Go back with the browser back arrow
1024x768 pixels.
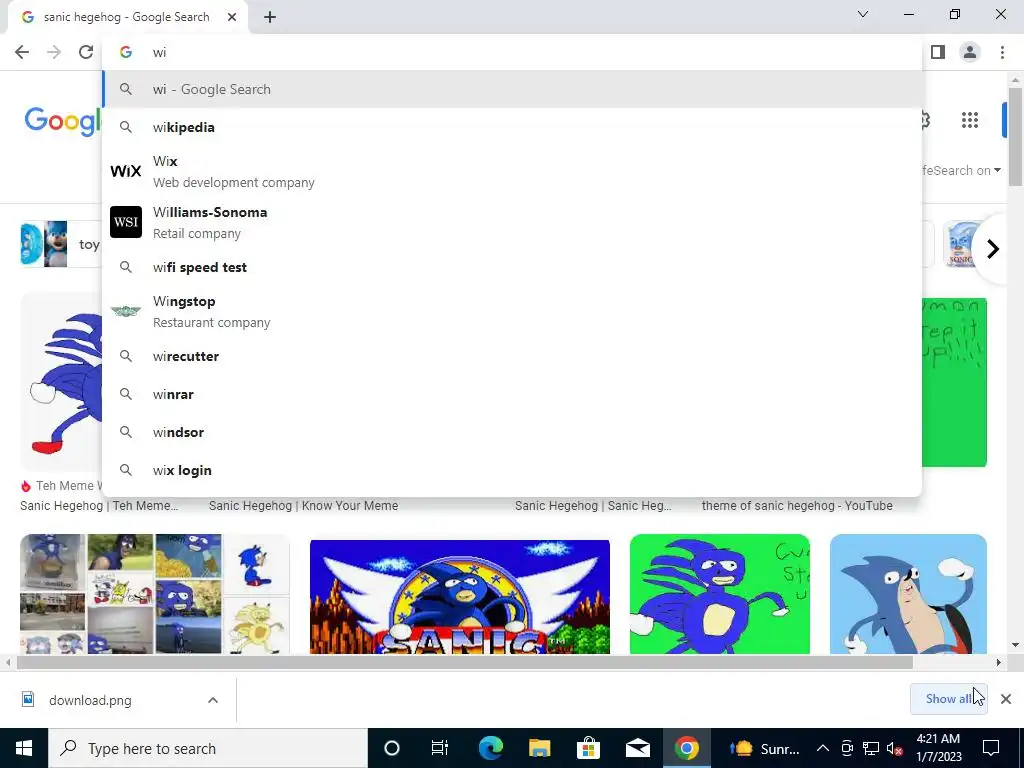[22, 52]
